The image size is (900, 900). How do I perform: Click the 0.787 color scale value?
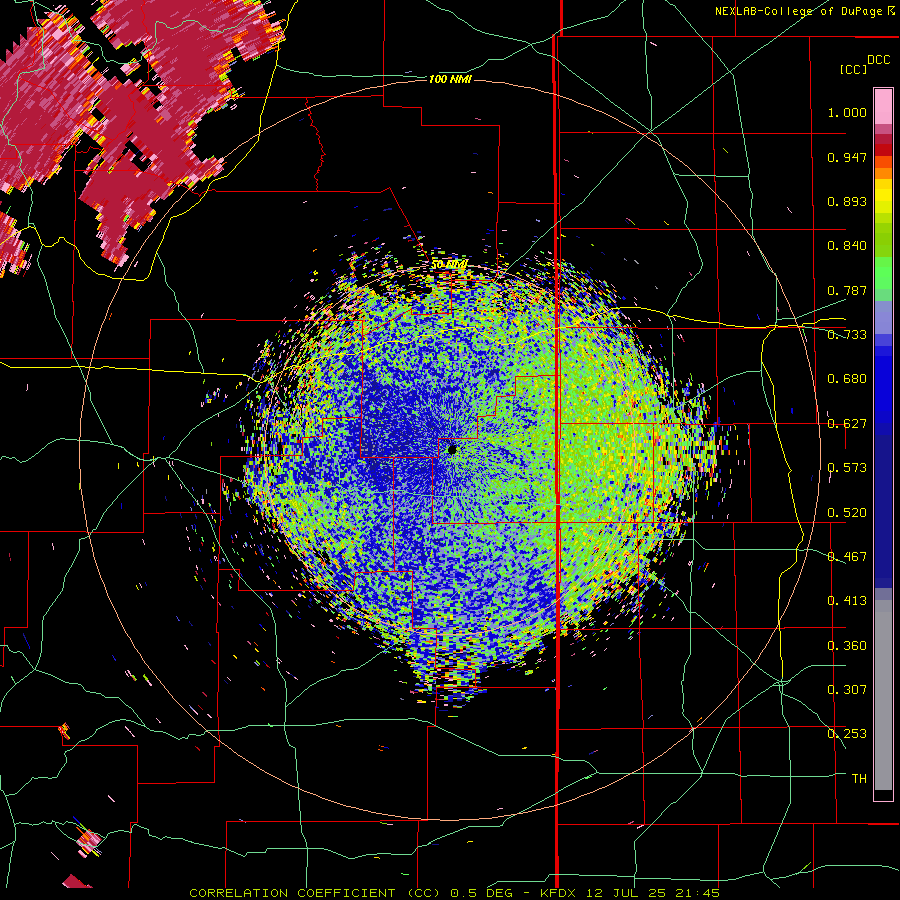847,290
